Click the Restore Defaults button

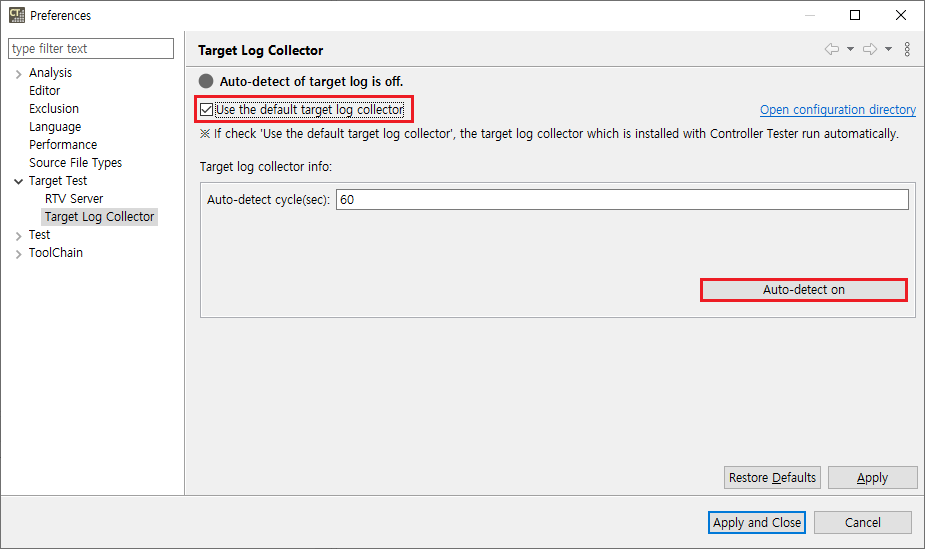pyautogui.click(x=772, y=478)
